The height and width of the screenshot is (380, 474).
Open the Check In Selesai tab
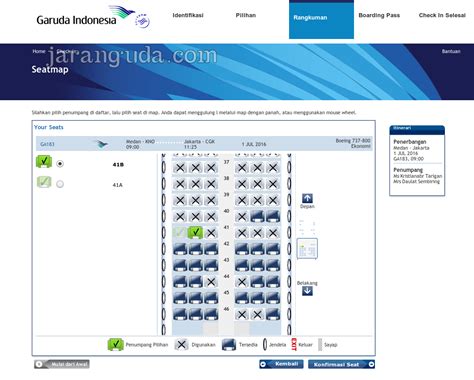click(x=442, y=15)
